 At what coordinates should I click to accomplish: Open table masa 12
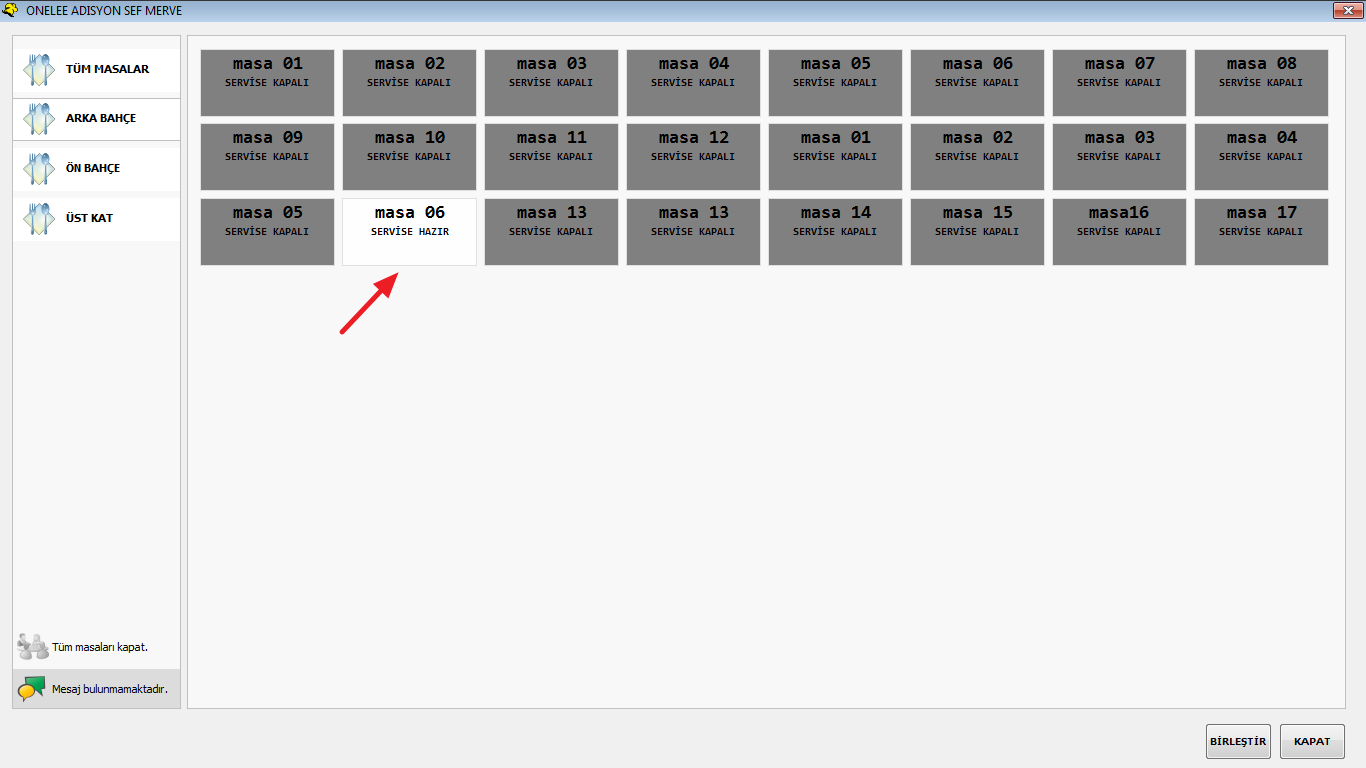[693, 157]
